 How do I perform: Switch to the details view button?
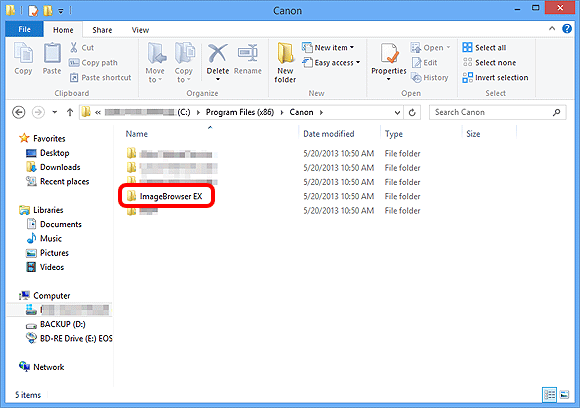coord(549,395)
